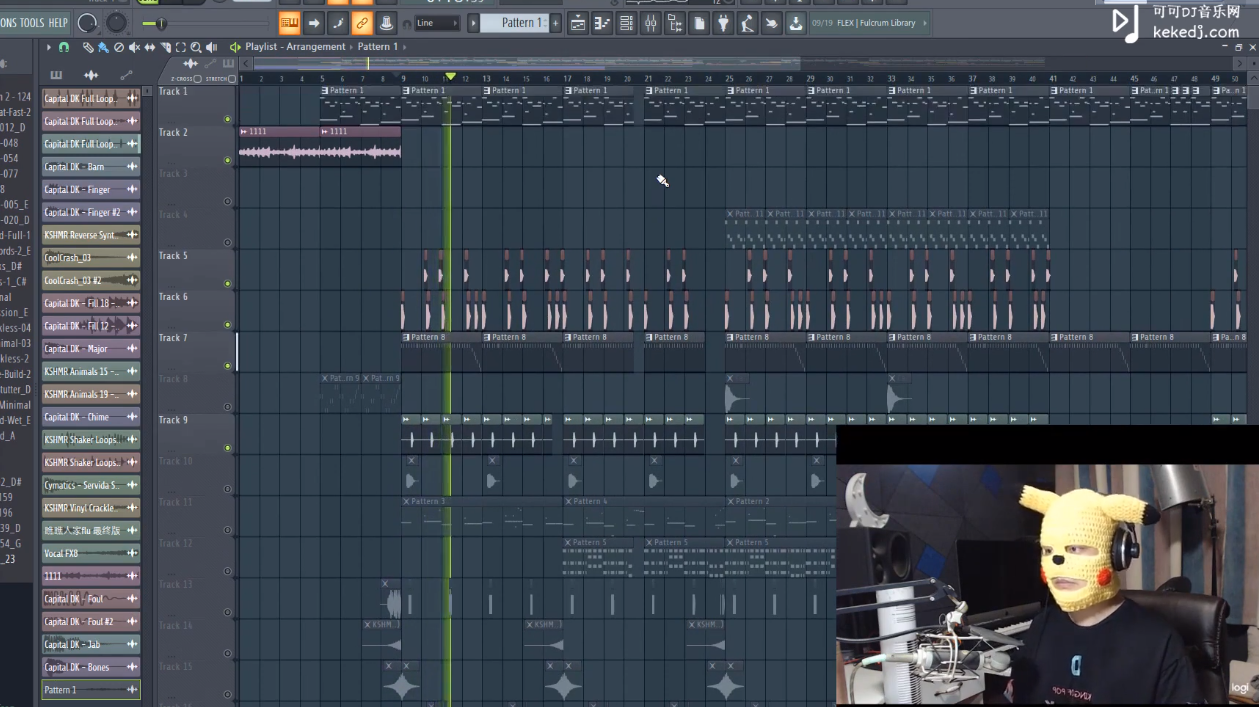Screen dimensions: 1259x707
Task: Select the Zoom tool in playlist toolbar
Action: click(x=196, y=47)
